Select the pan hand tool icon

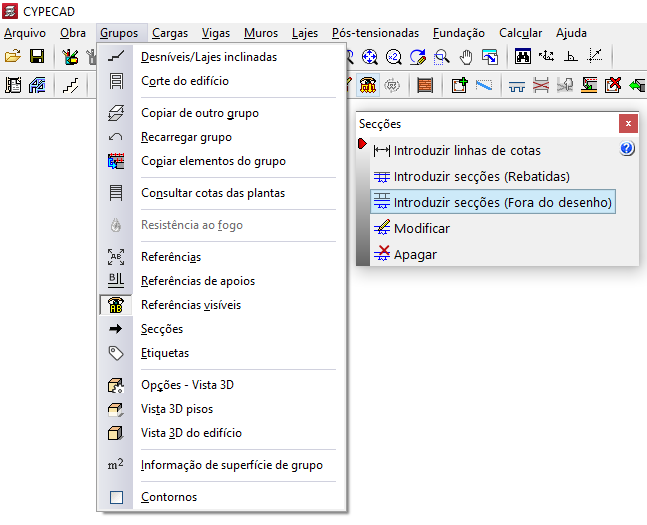(x=466, y=57)
